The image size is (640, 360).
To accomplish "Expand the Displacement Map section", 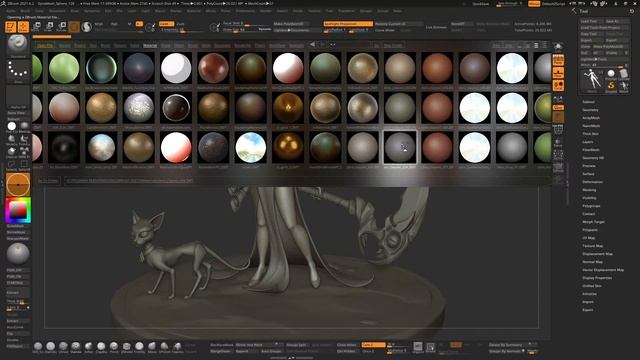I will pos(598,254).
